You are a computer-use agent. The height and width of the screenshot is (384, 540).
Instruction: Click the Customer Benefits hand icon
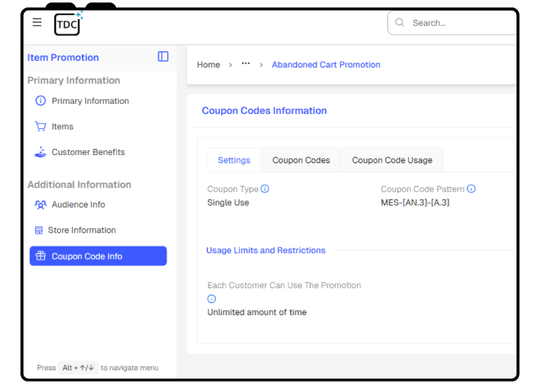coord(41,152)
